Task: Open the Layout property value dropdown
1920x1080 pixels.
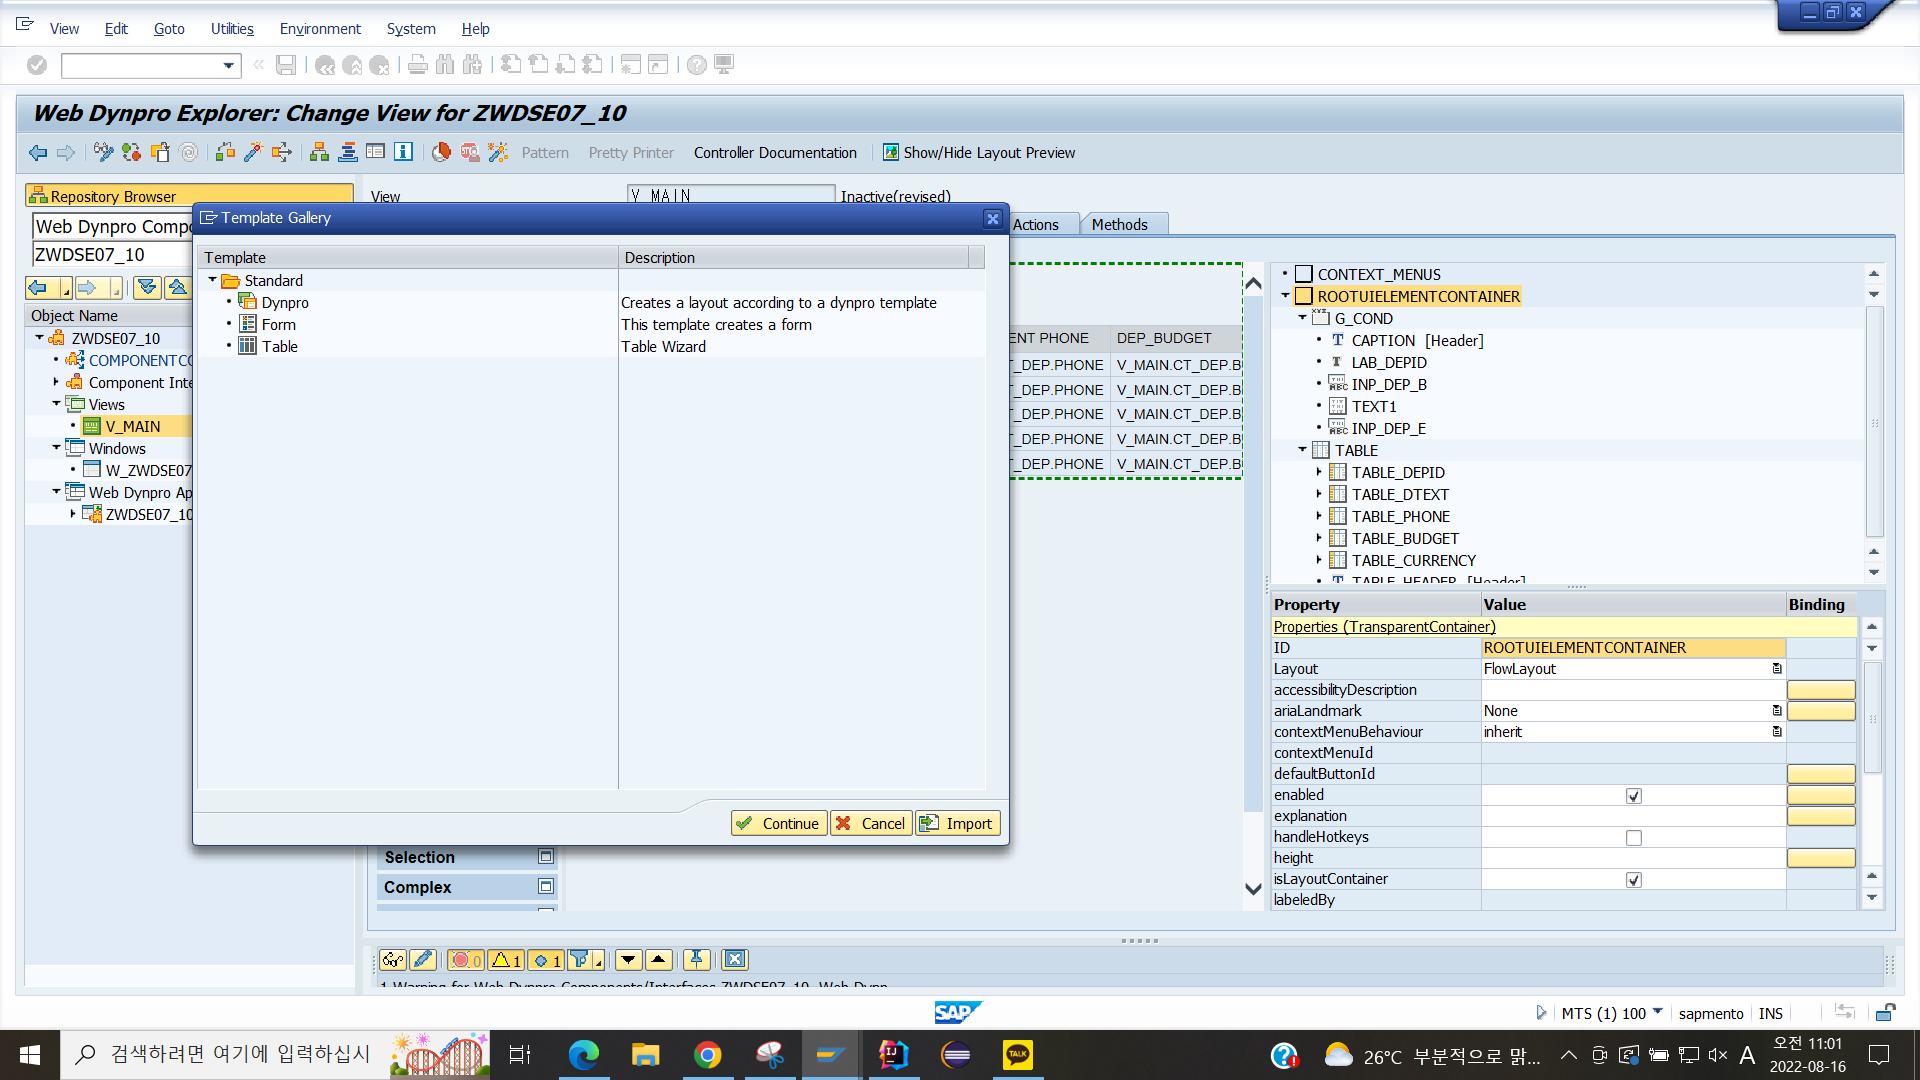Action: tap(1777, 669)
